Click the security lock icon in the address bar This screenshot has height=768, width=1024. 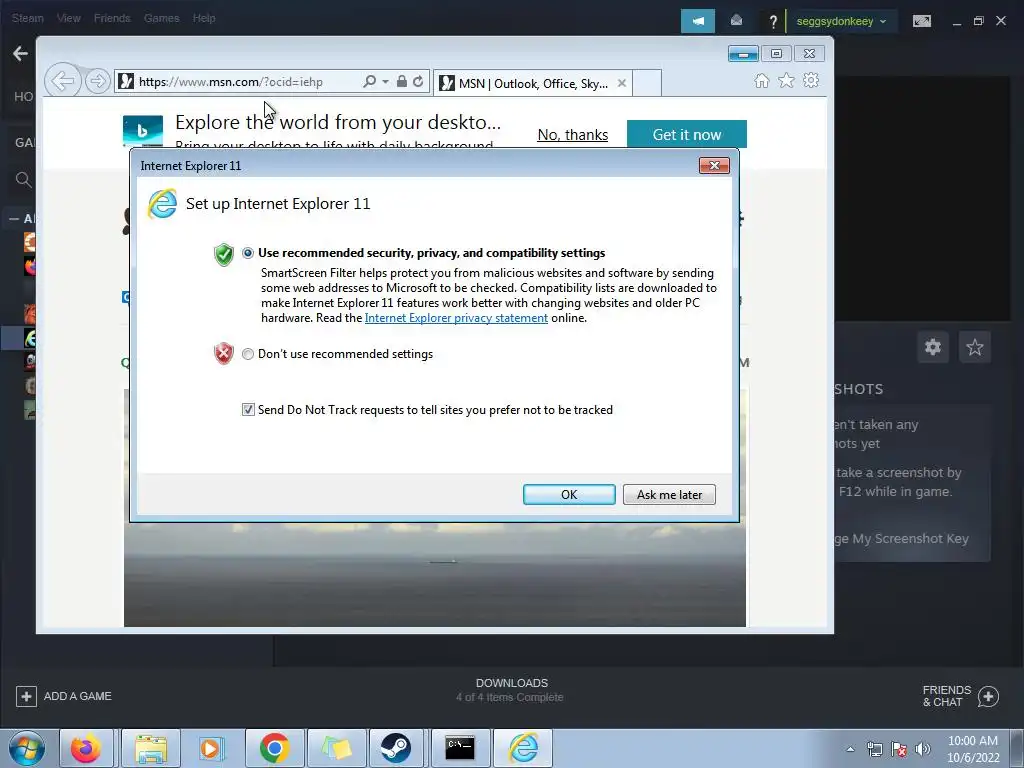(402, 82)
